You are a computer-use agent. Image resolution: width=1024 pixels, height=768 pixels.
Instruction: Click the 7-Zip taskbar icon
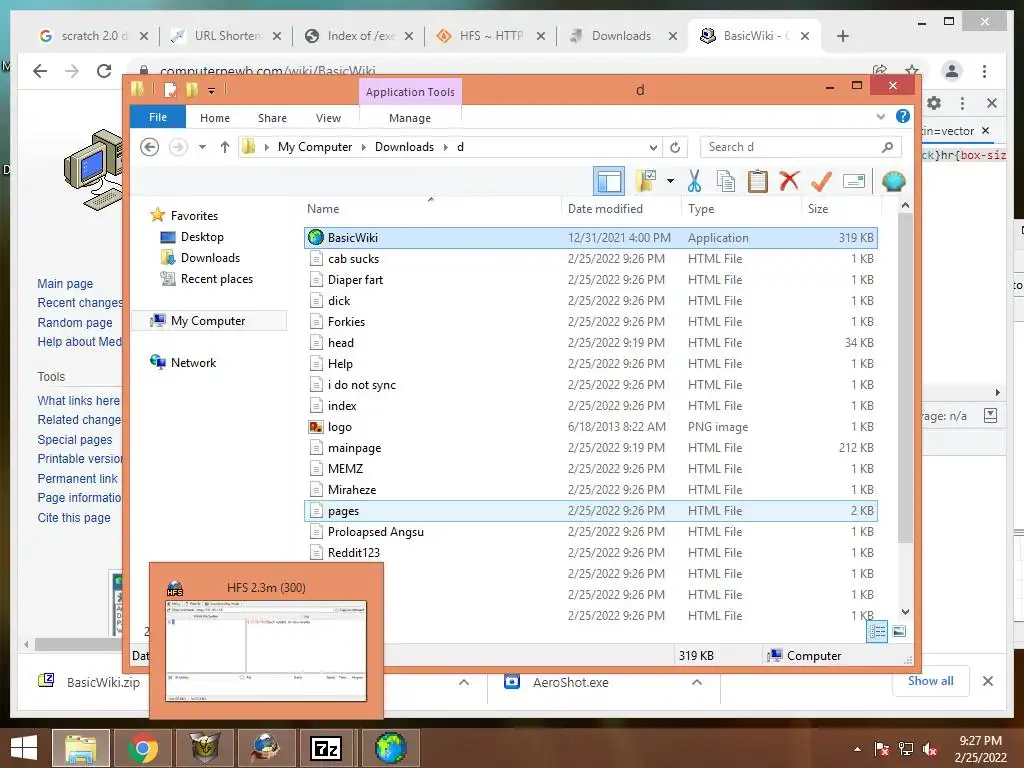coord(327,748)
